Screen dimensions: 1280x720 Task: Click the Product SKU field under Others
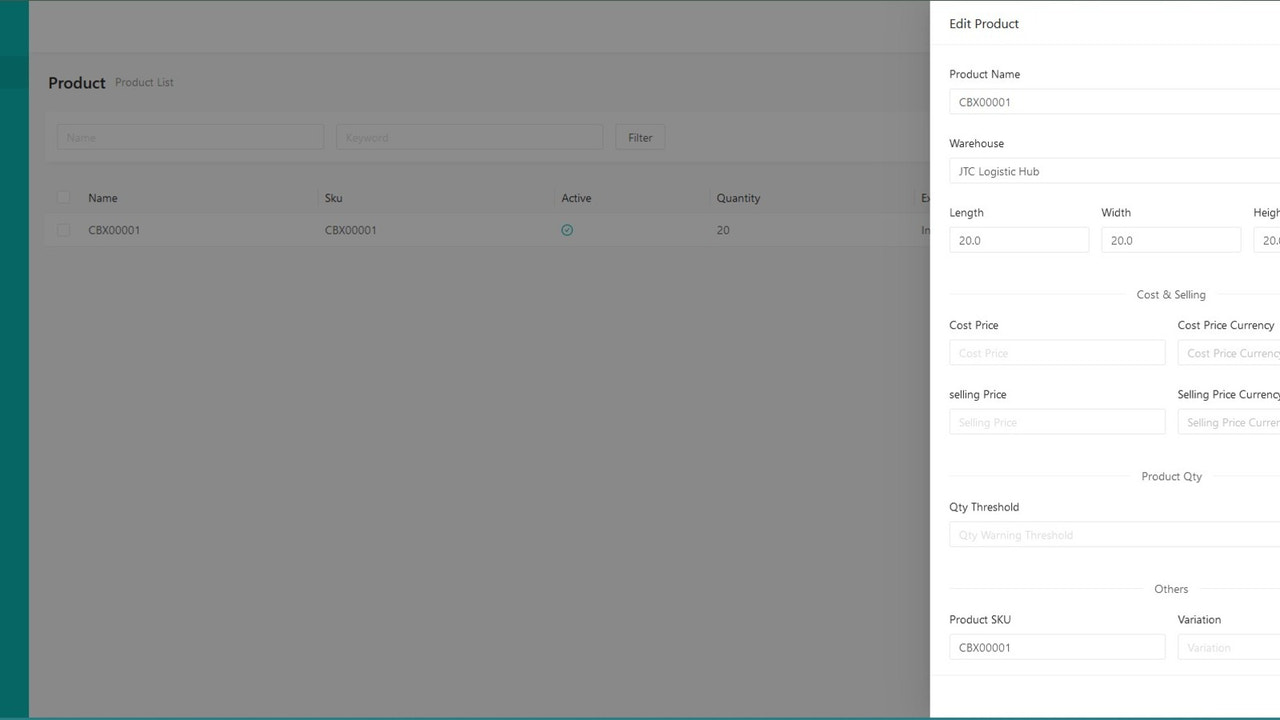click(x=1057, y=647)
